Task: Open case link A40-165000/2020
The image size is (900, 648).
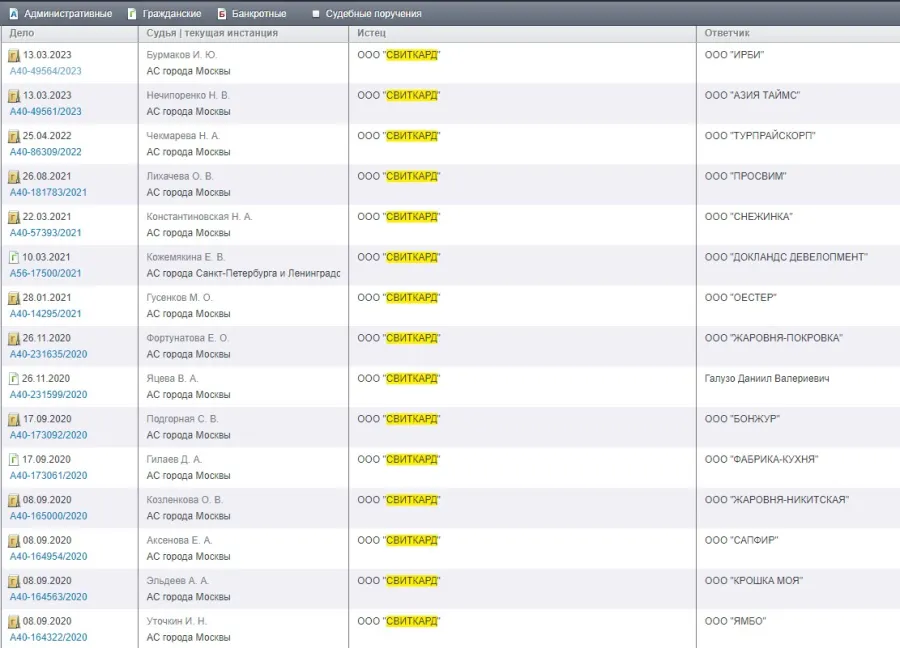Action: (48, 516)
